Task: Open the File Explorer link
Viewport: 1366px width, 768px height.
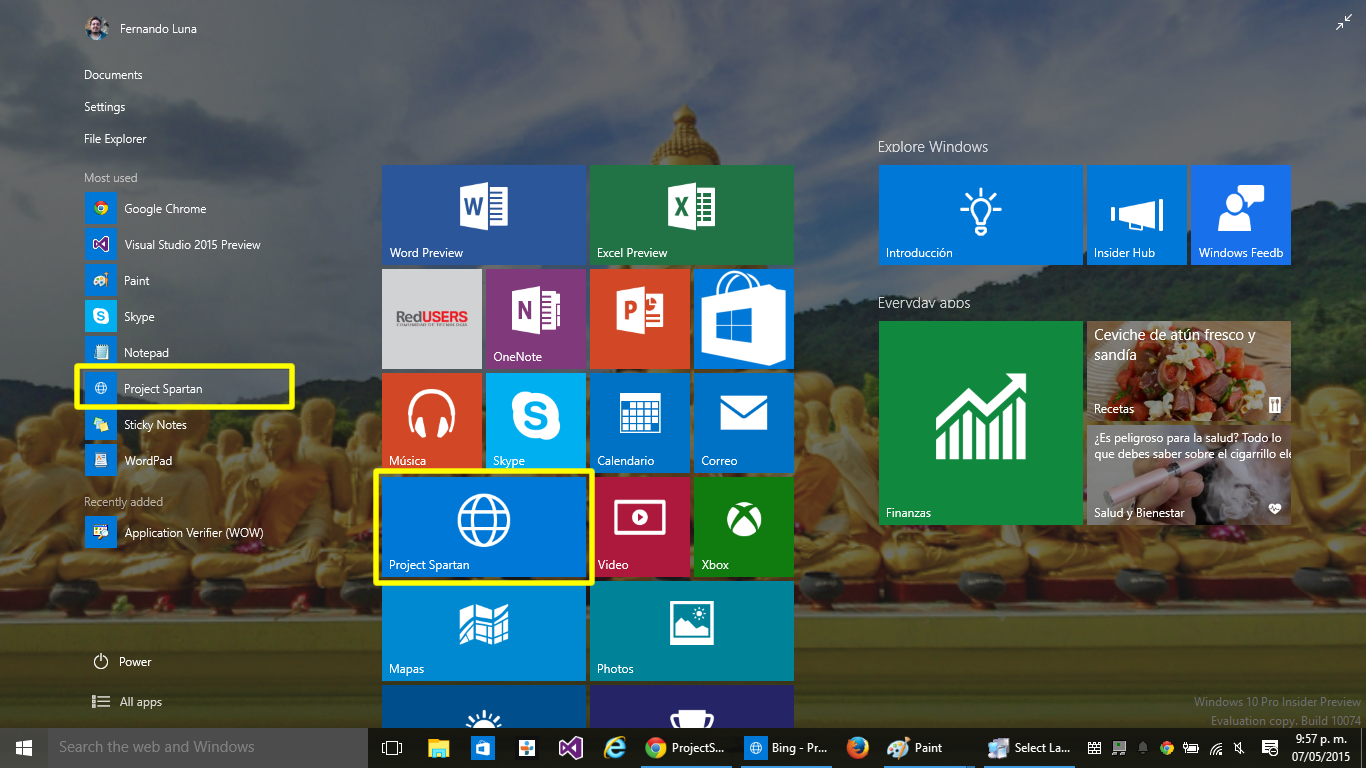Action: (x=115, y=139)
